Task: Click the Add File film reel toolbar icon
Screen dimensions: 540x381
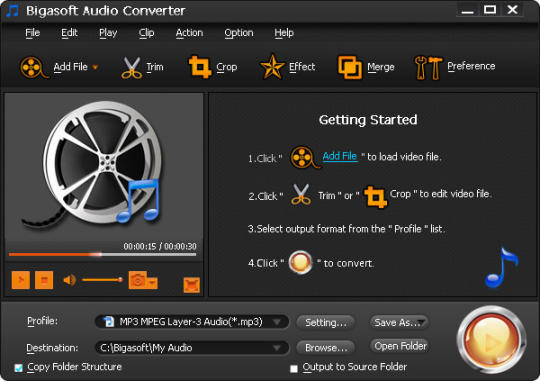Action: click(34, 67)
